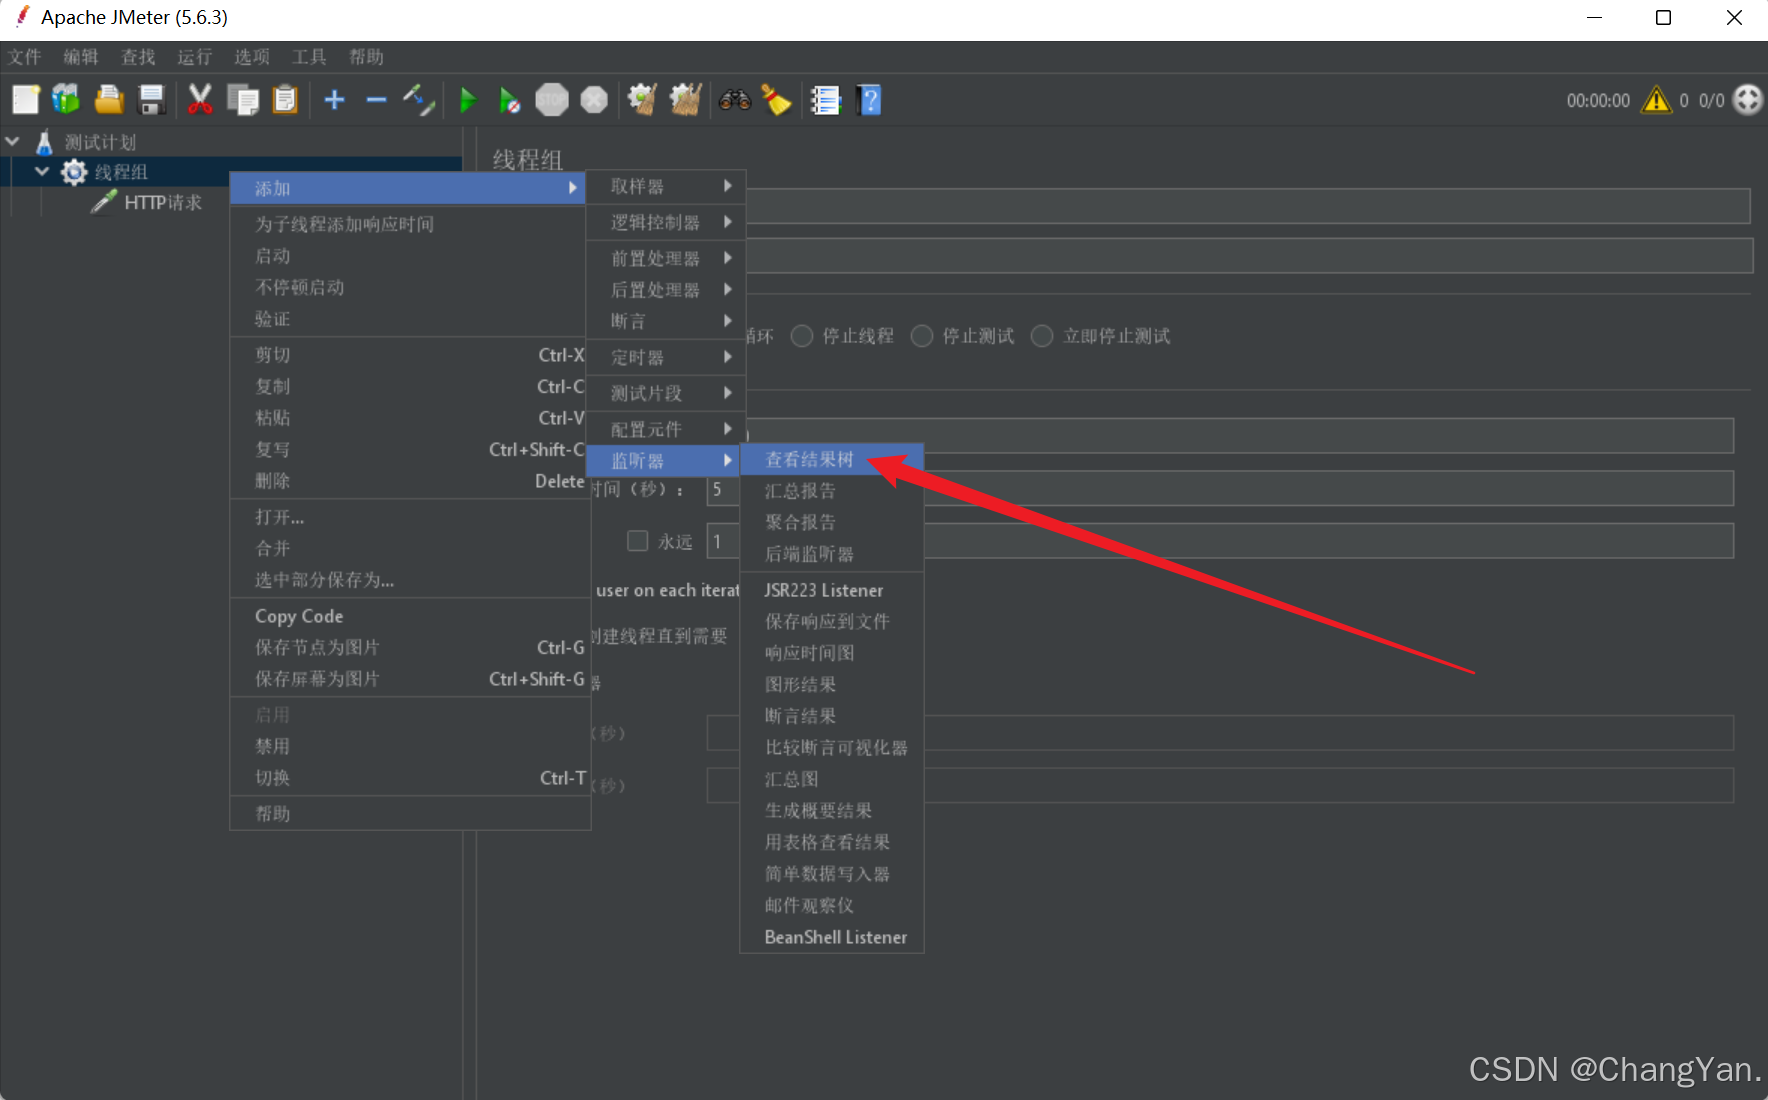Open the 文件 menu
This screenshot has width=1768, height=1100.
[x=25, y=57]
